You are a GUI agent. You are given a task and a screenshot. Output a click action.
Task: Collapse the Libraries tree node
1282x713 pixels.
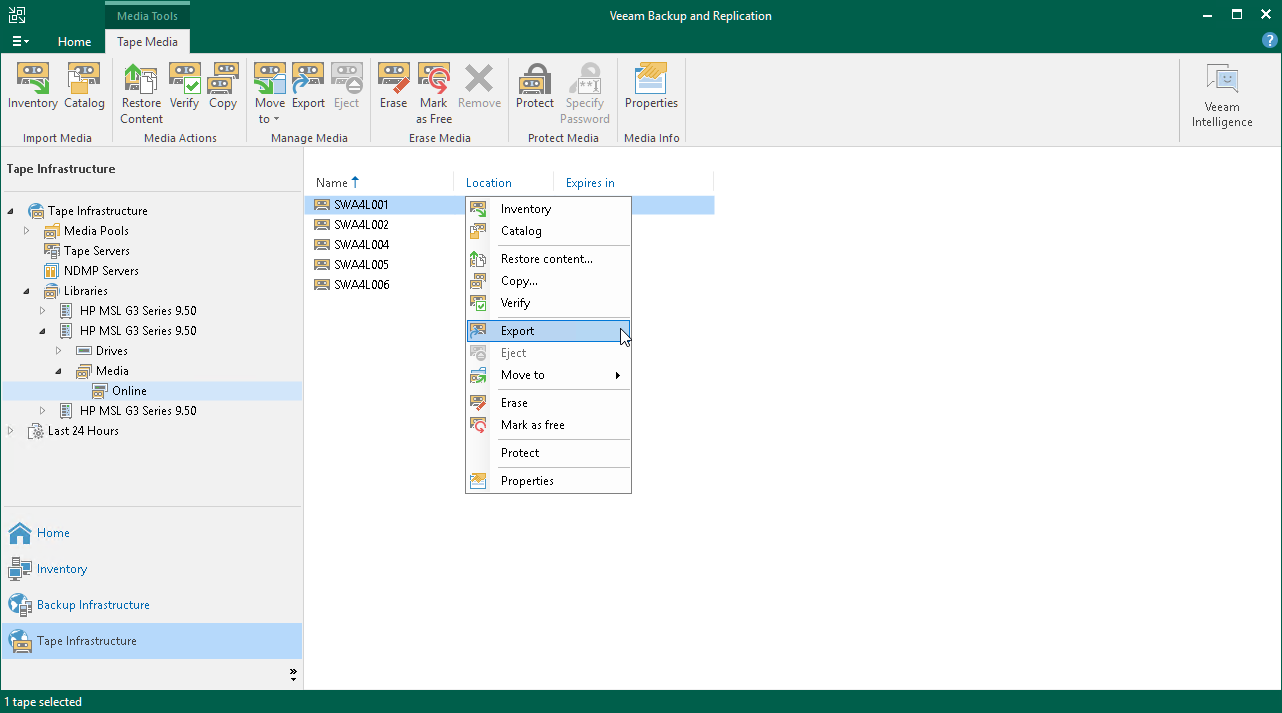[x=27, y=291]
